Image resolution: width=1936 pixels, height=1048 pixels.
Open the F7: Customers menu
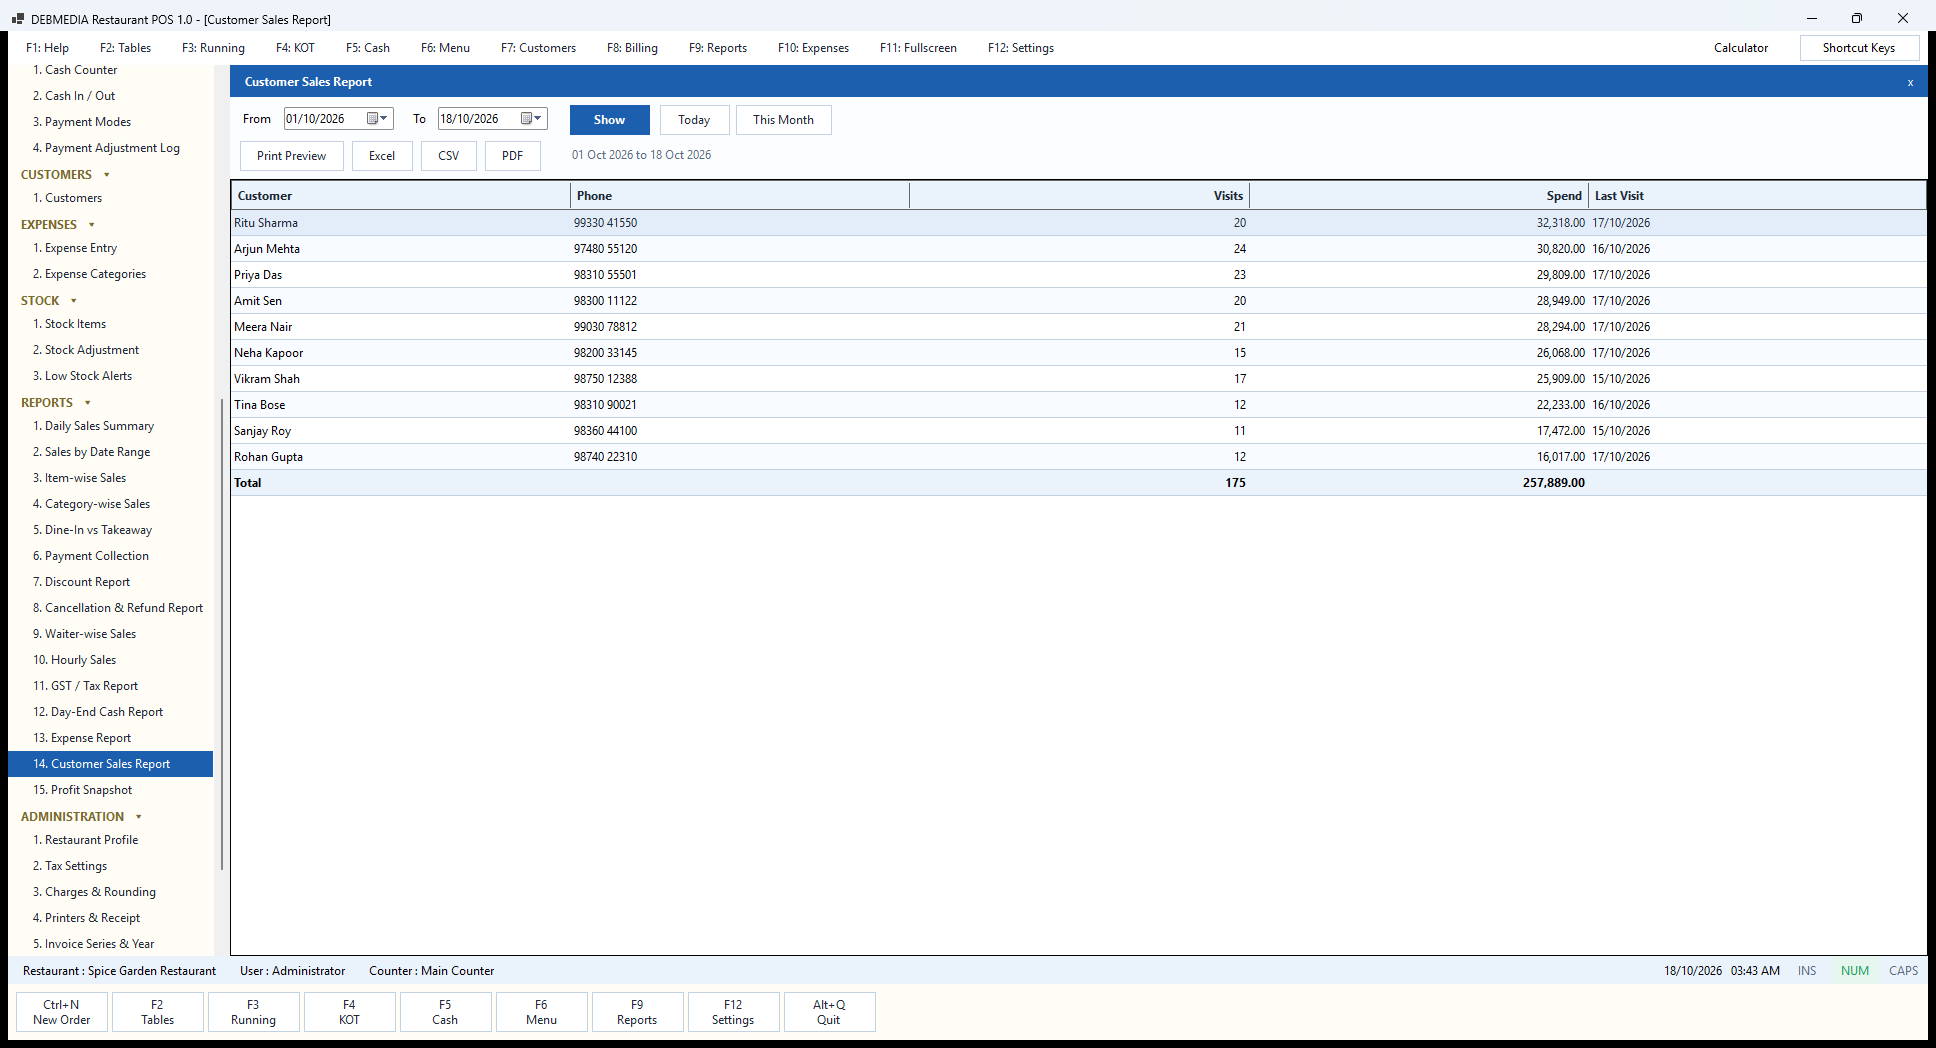538,48
